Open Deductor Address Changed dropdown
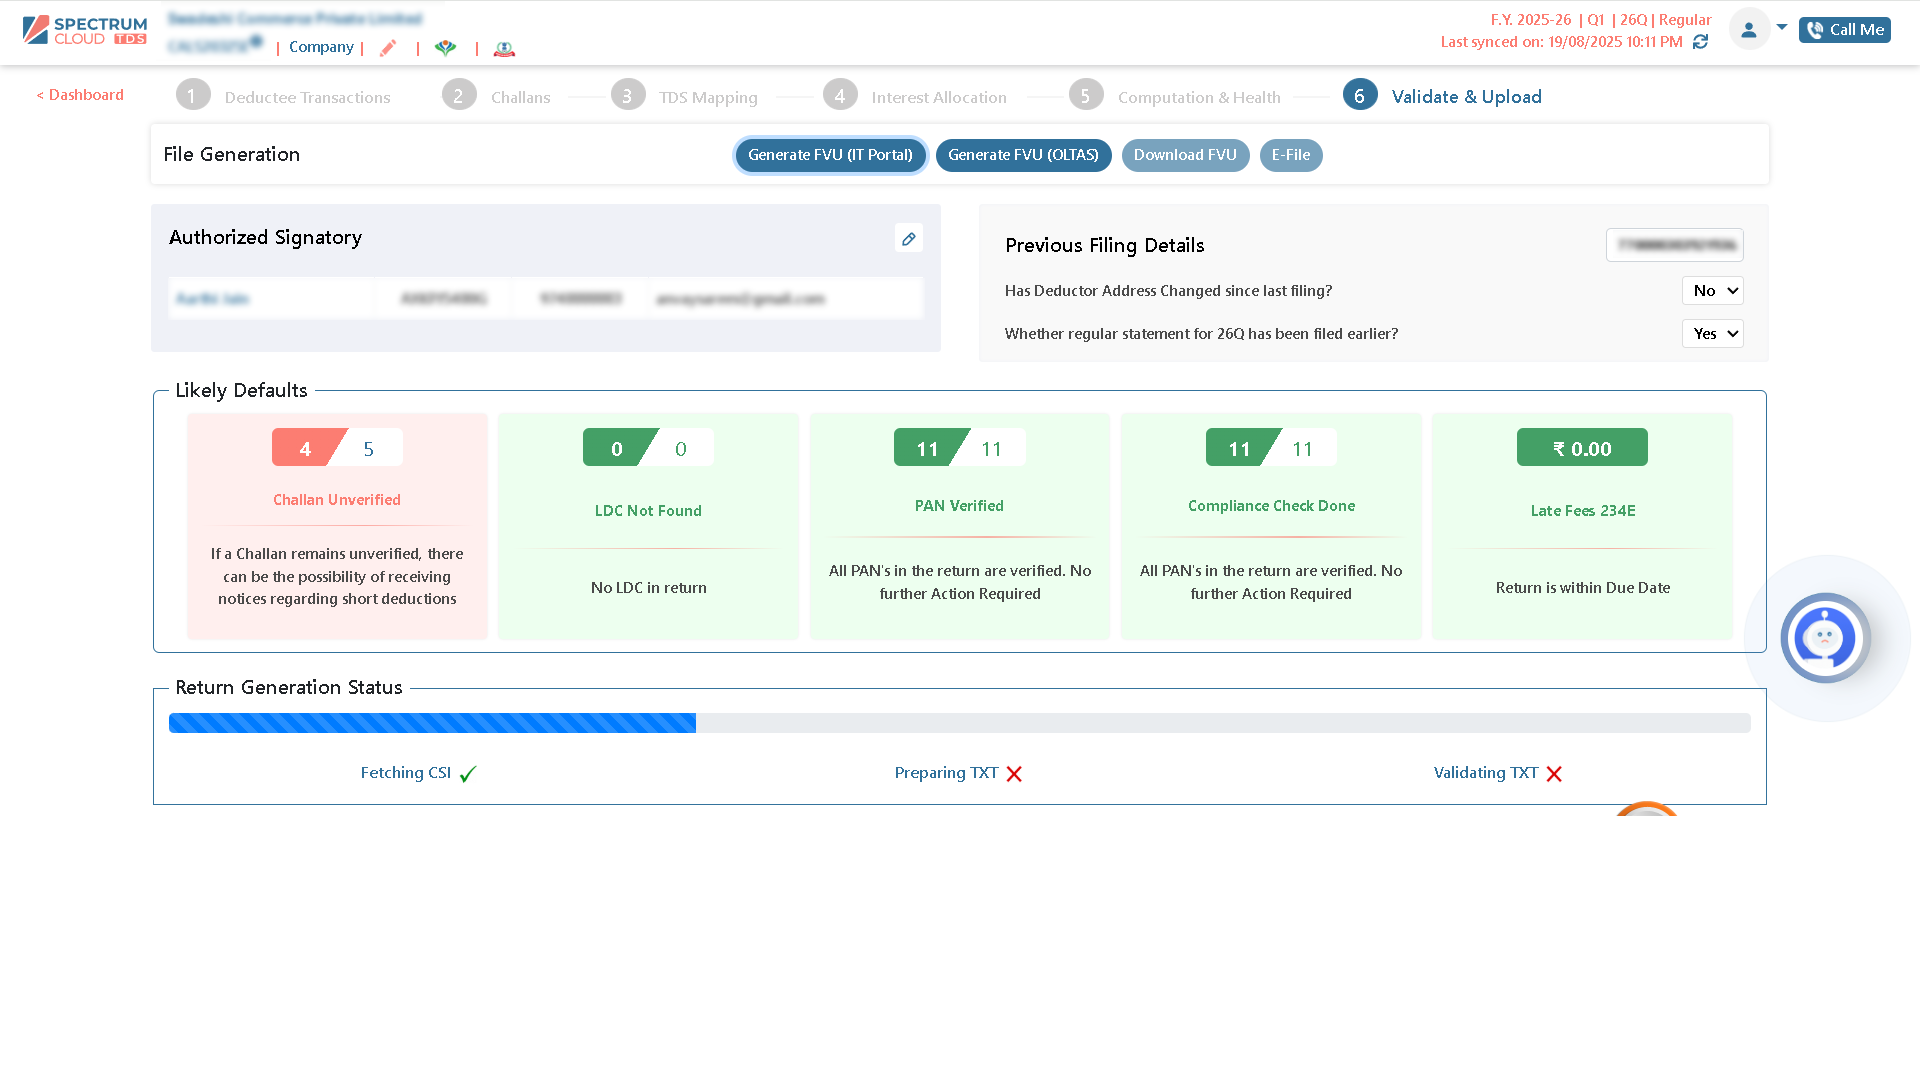 pyautogui.click(x=1712, y=291)
